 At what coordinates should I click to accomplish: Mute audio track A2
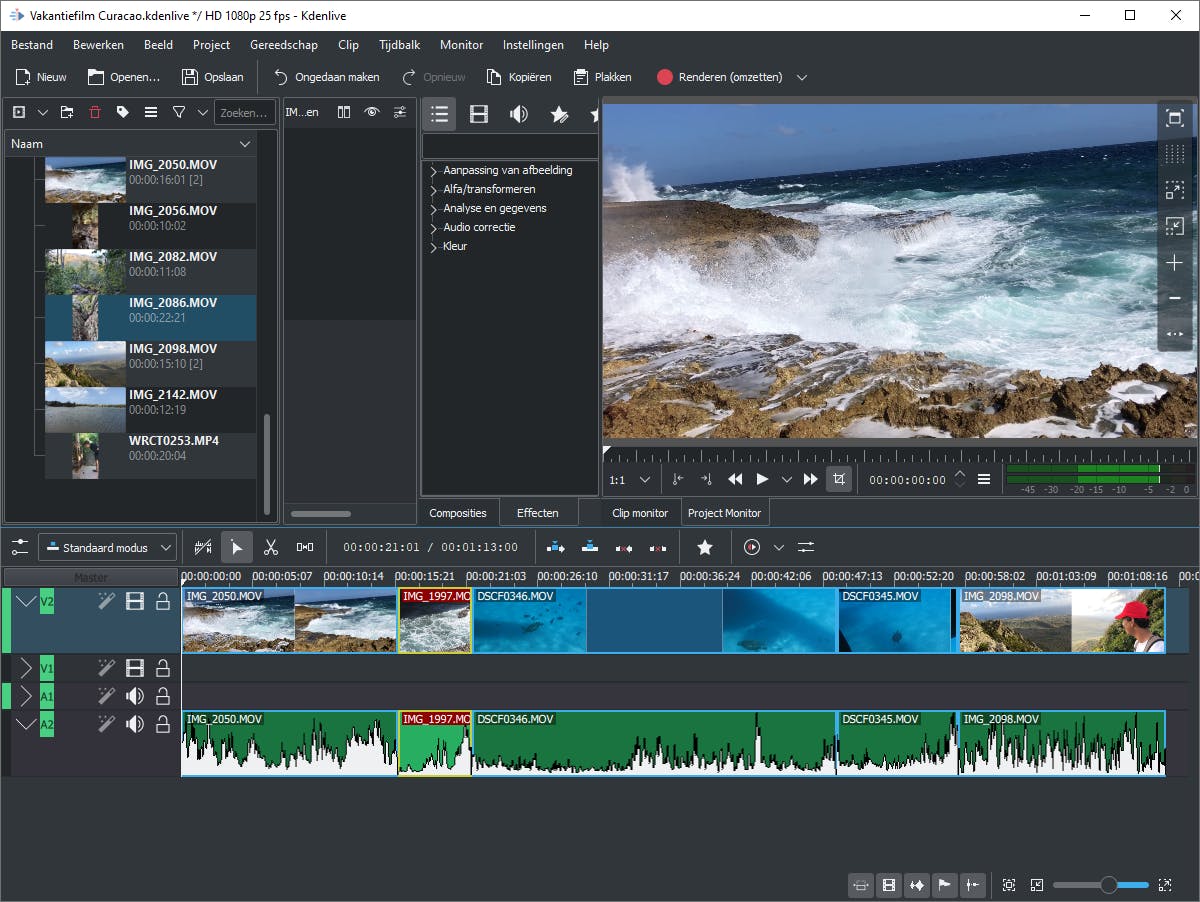click(135, 724)
